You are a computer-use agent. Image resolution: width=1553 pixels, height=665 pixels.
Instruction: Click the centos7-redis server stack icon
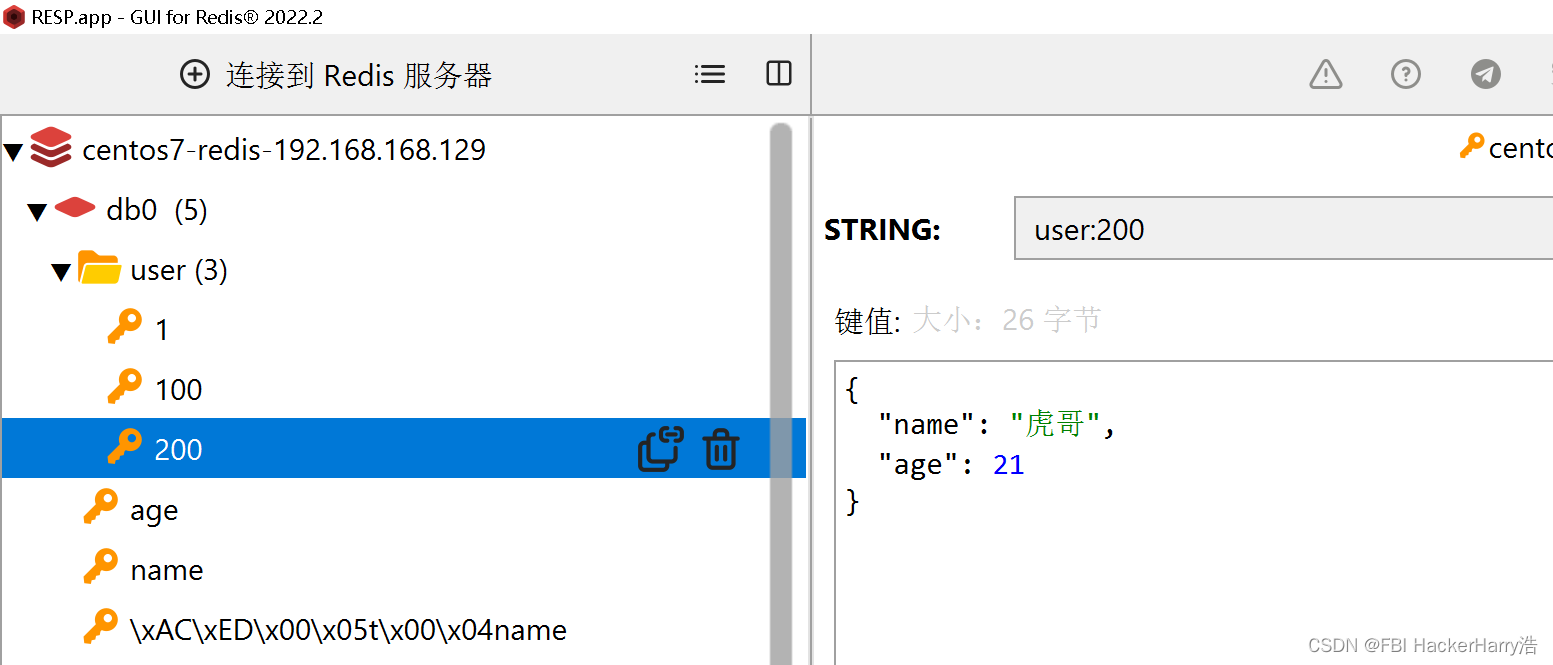pos(51,147)
